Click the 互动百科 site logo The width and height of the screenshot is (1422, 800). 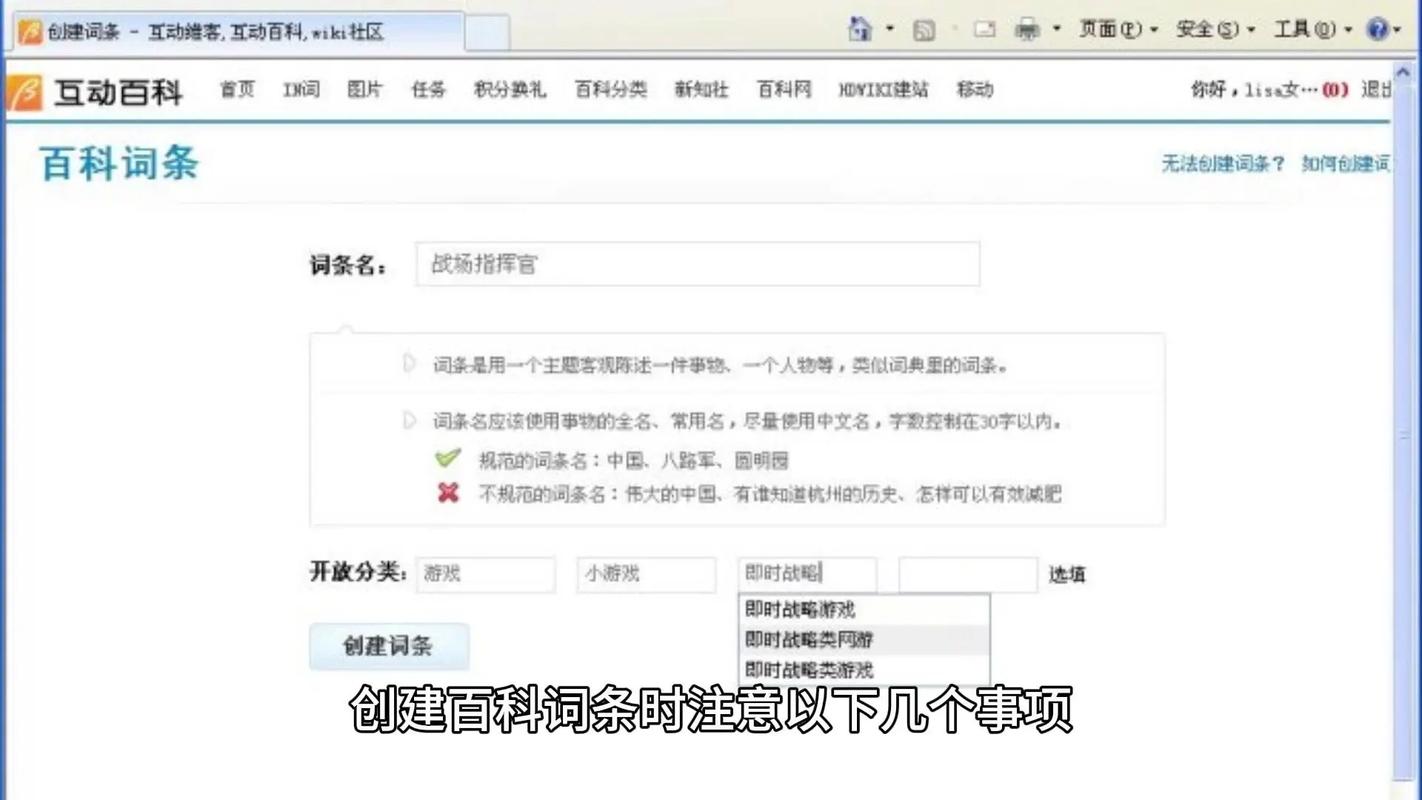pos(95,92)
